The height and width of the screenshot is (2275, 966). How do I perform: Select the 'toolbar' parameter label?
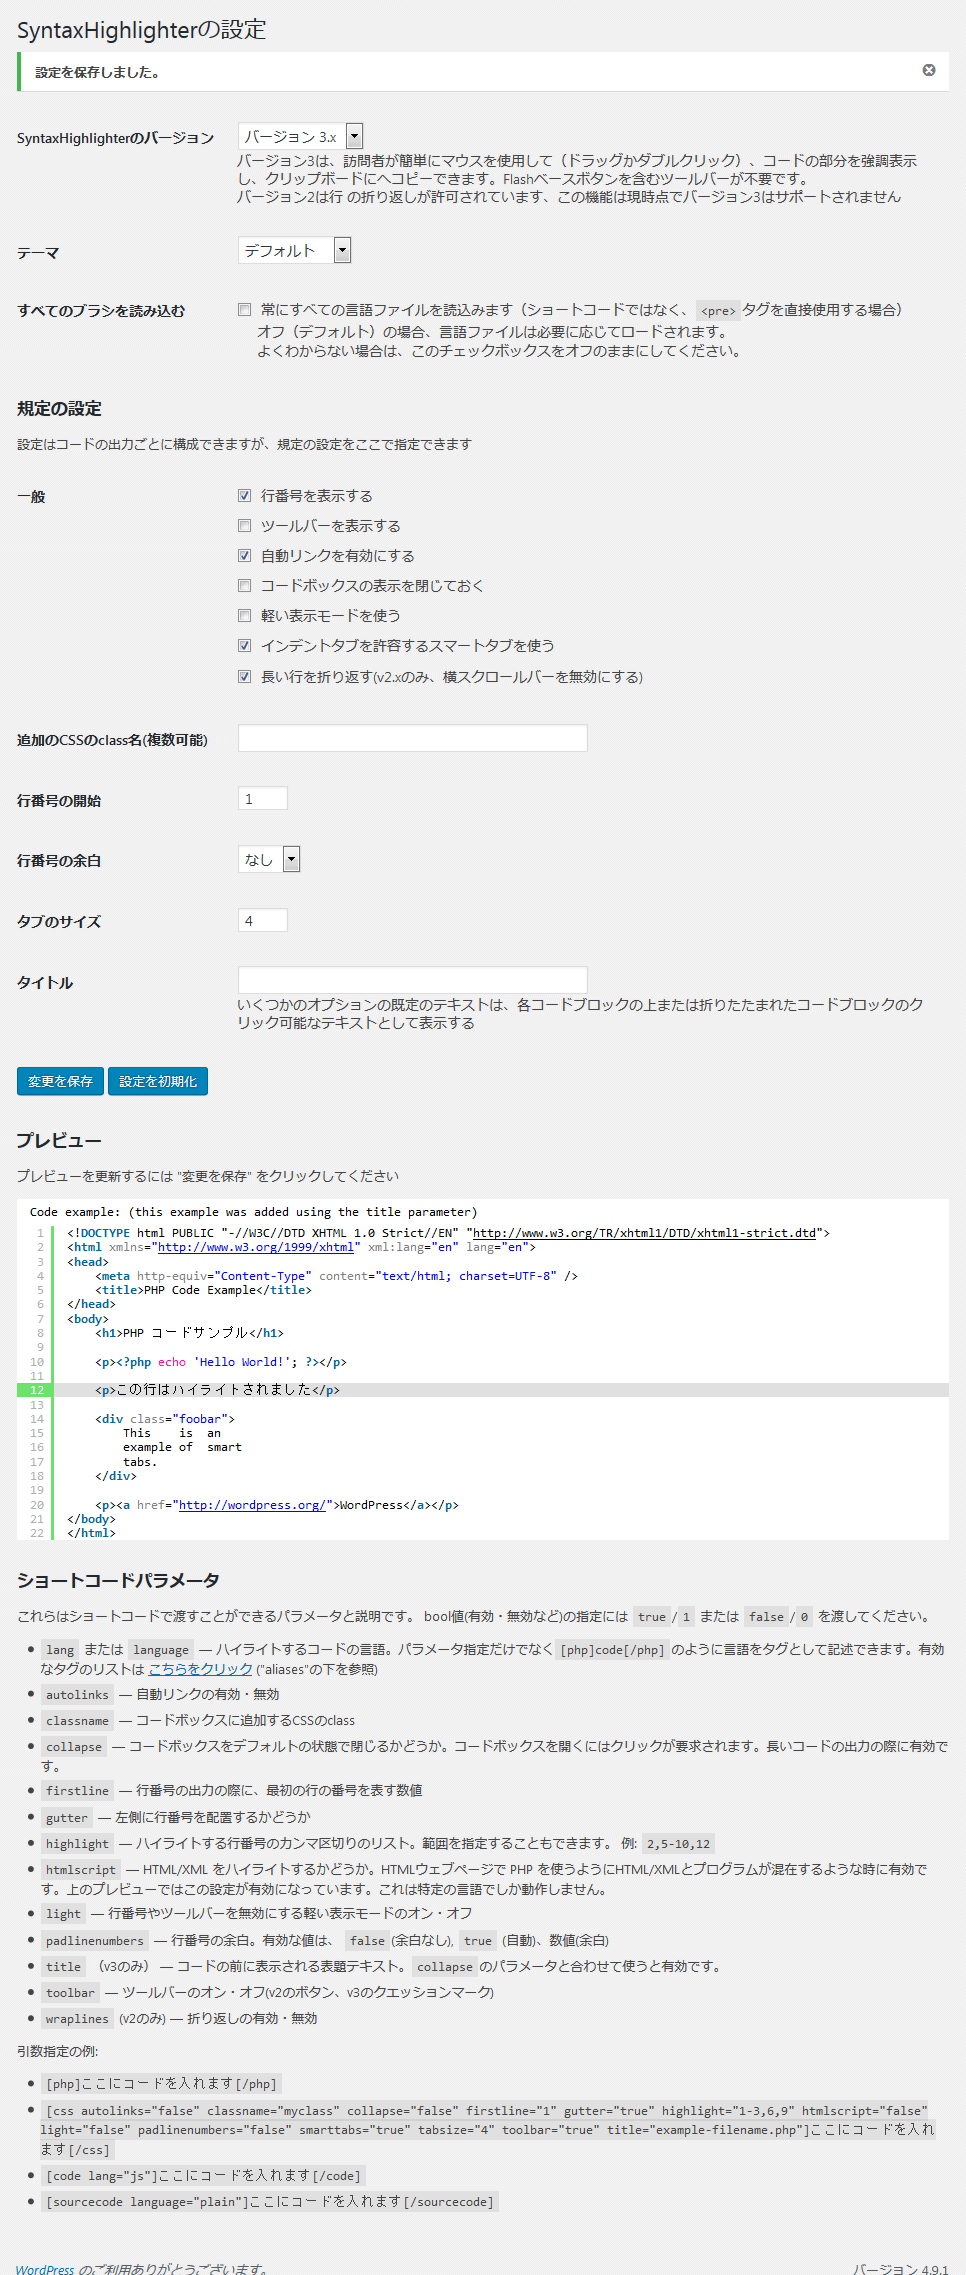pyautogui.click(x=70, y=1993)
